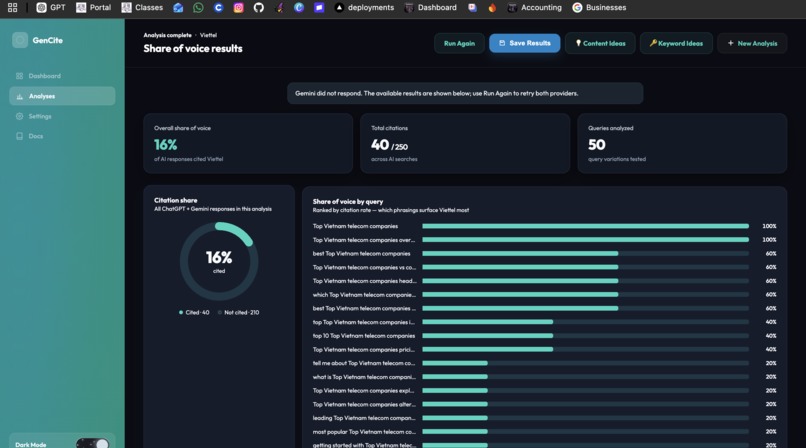Click the 'Queries analyzed' 50 value
The height and width of the screenshot is (448, 806).
click(596, 145)
